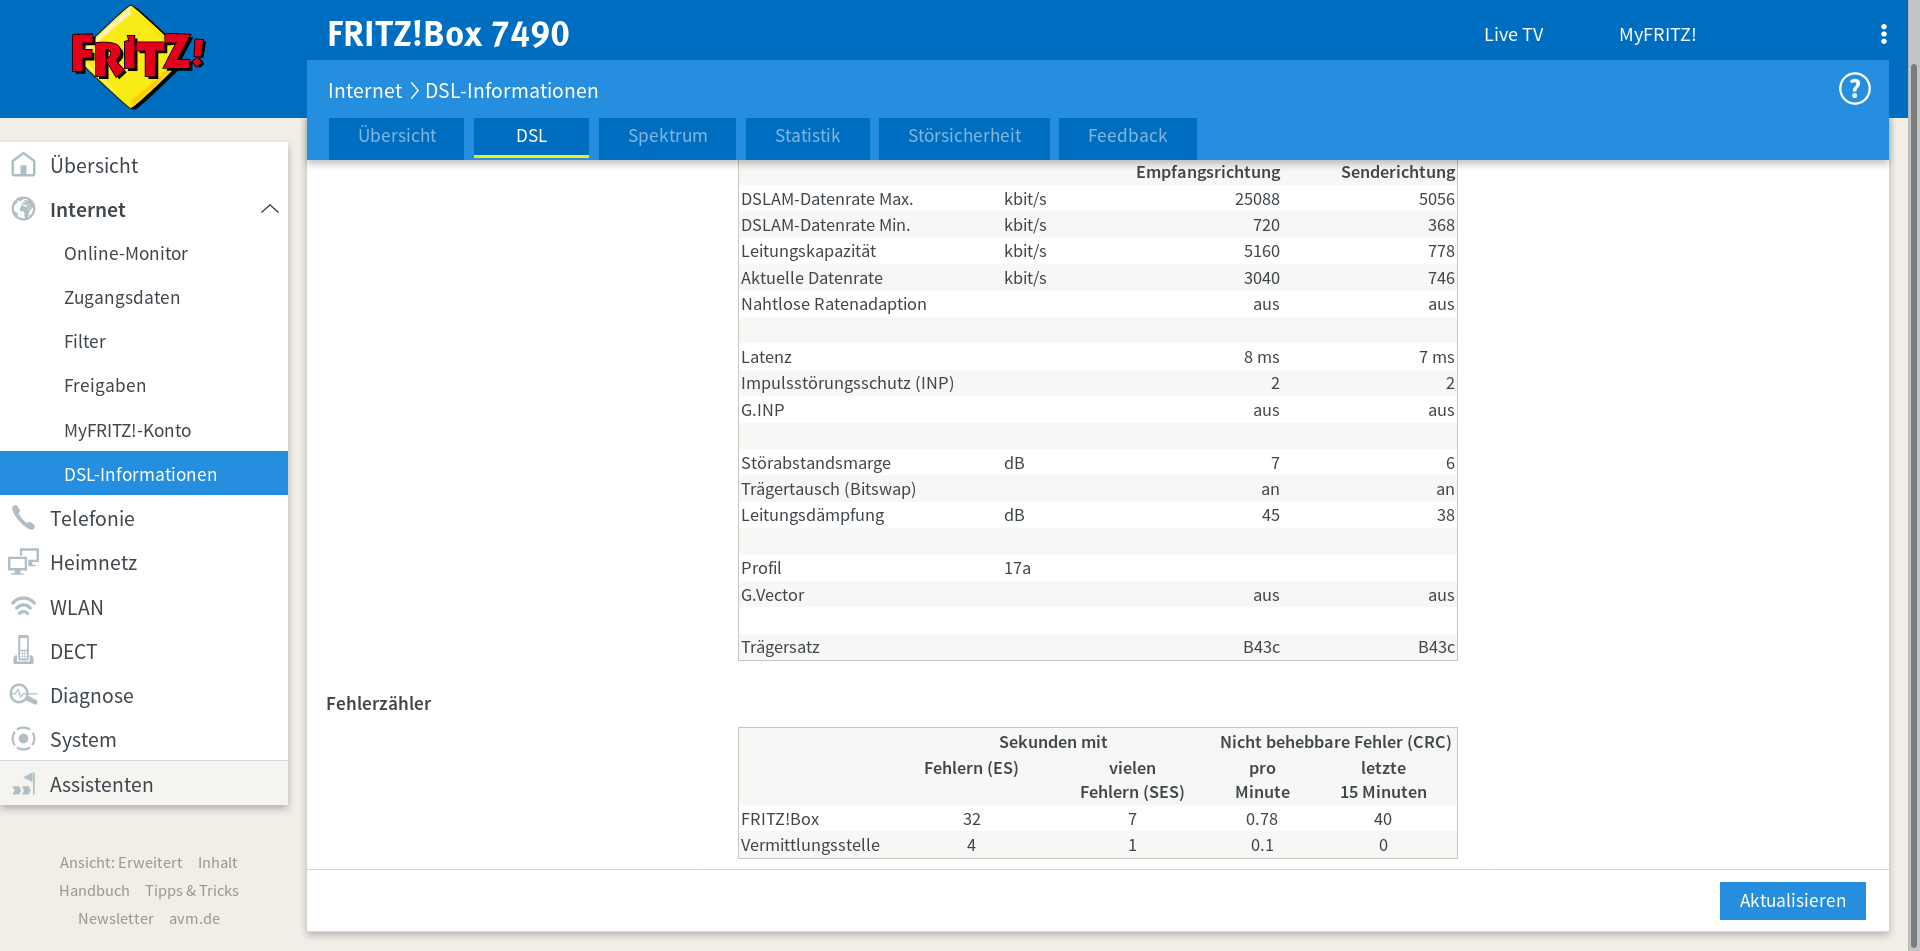Click the Empfangsrichtung column header
Screen dimensions: 1920x951
click(x=1208, y=172)
